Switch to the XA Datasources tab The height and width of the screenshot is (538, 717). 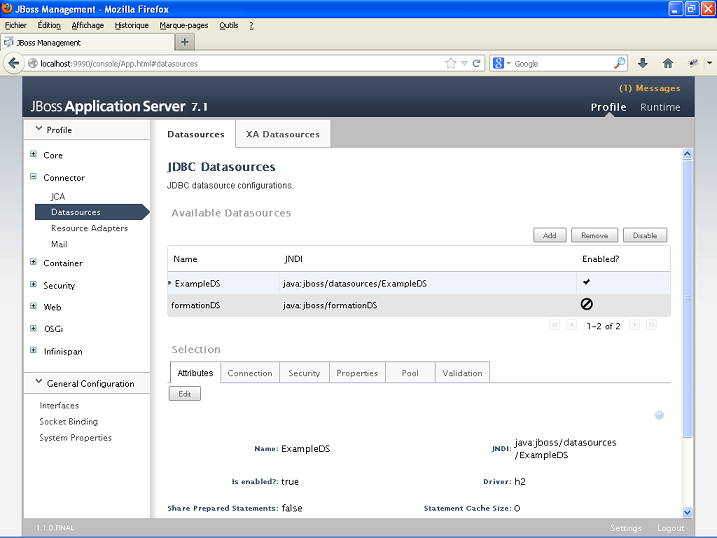coord(283,134)
